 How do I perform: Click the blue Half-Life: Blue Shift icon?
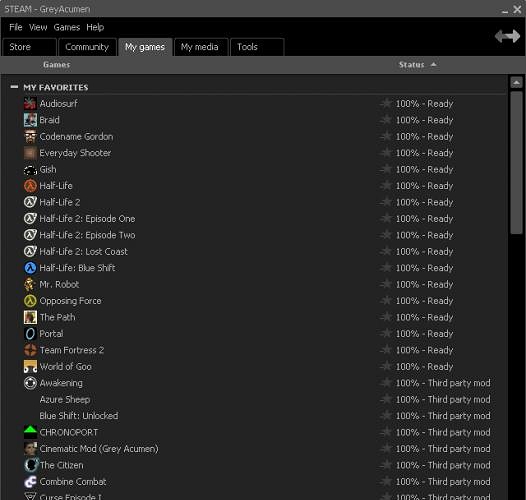click(x=30, y=268)
